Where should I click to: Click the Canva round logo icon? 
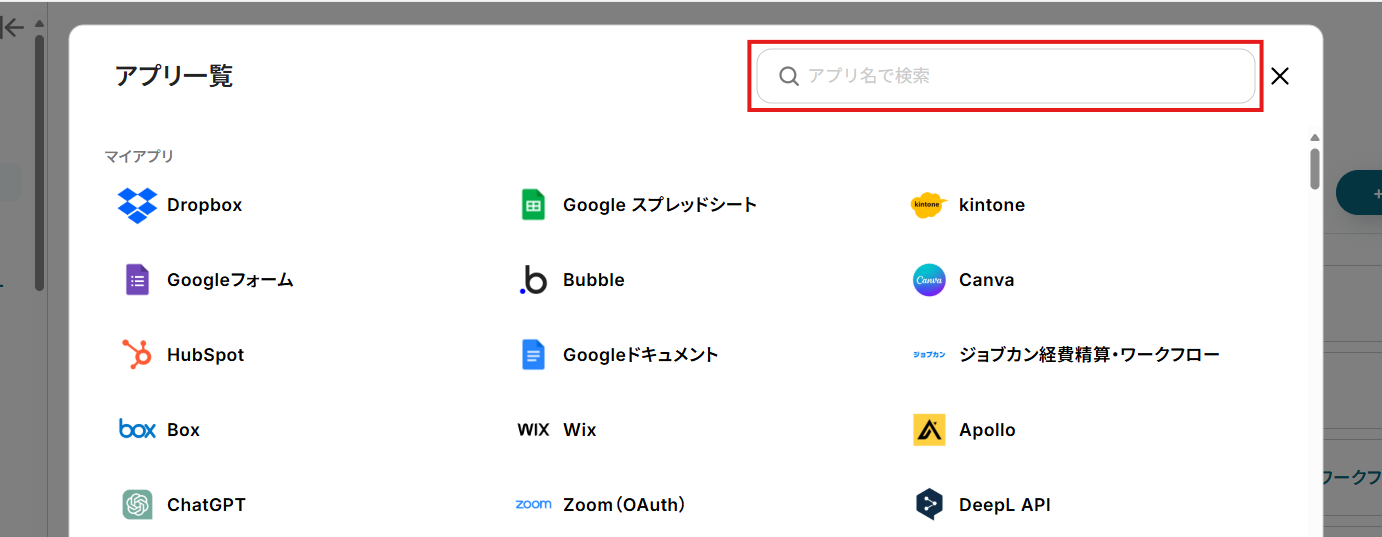929,280
